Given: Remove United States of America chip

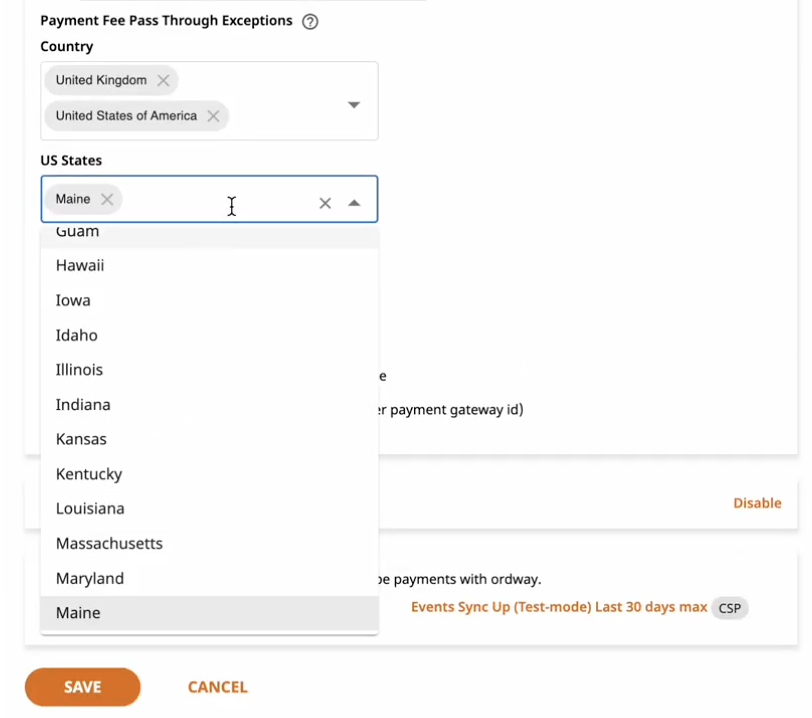Looking at the screenshot, I should (213, 116).
